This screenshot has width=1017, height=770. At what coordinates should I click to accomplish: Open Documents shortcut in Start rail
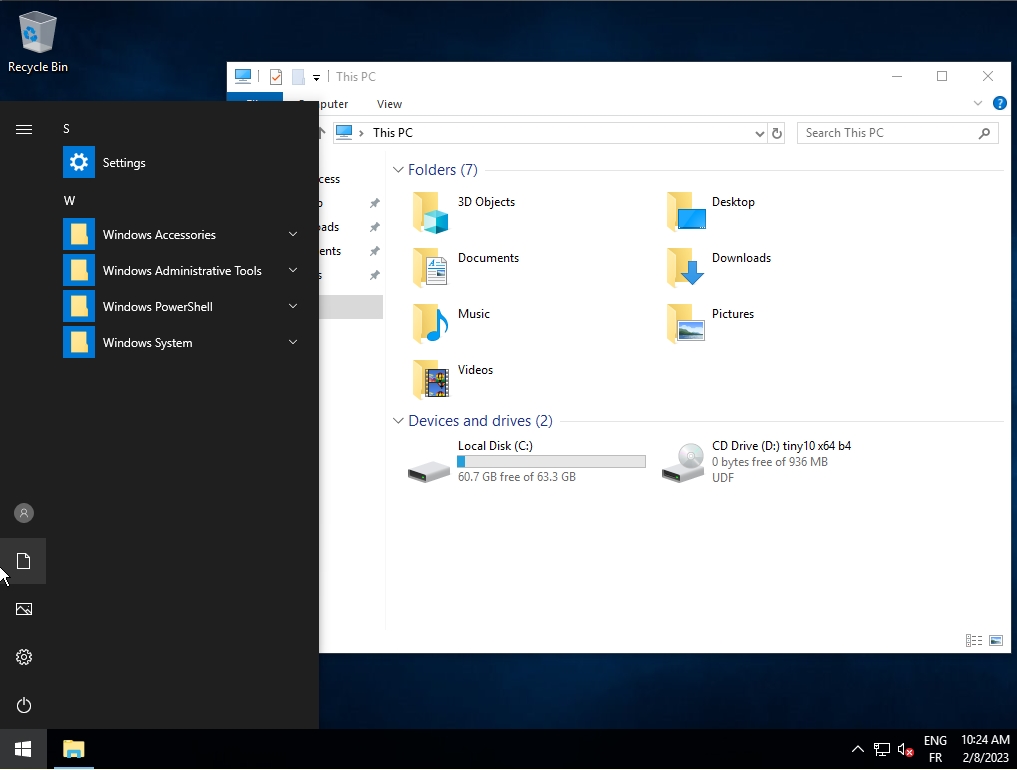click(x=24, y=561)
